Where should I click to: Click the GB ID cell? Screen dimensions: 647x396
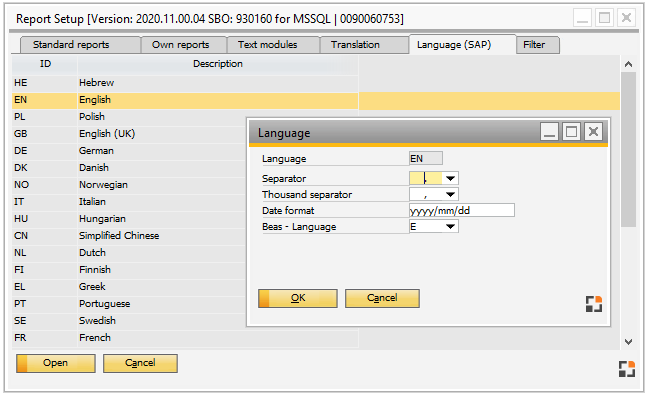point(45,134)
